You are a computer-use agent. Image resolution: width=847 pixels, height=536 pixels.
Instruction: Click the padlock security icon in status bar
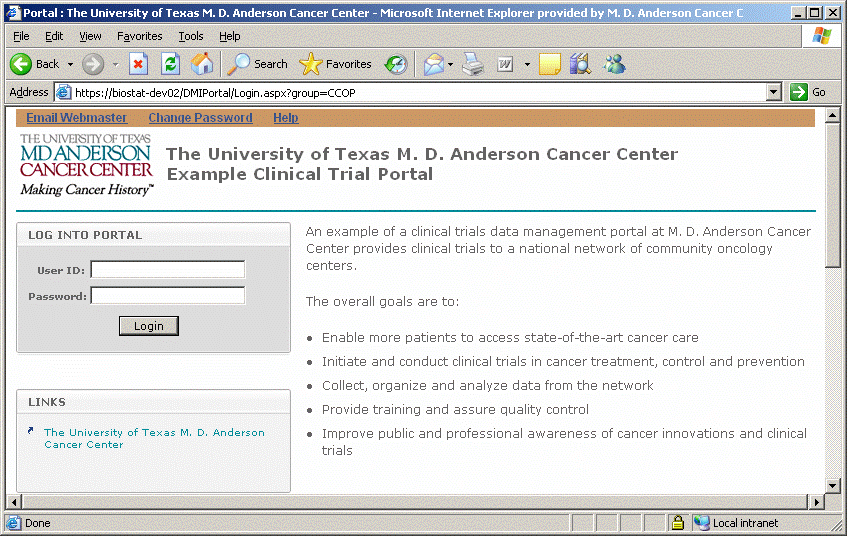tap(677, 522)
